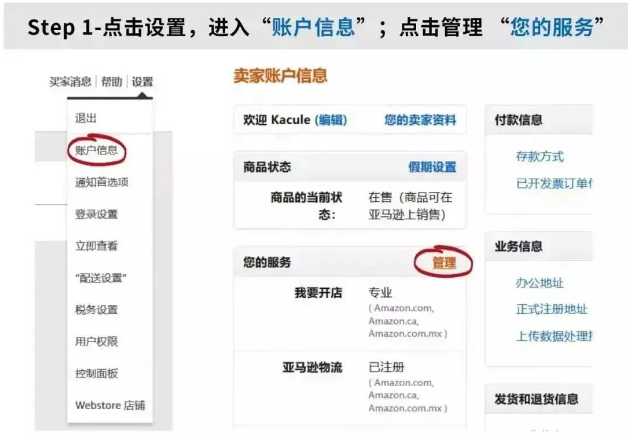
Task: Click 管理 link next to 您的服务
Action: pyautogui.click(x=444, y=263)
